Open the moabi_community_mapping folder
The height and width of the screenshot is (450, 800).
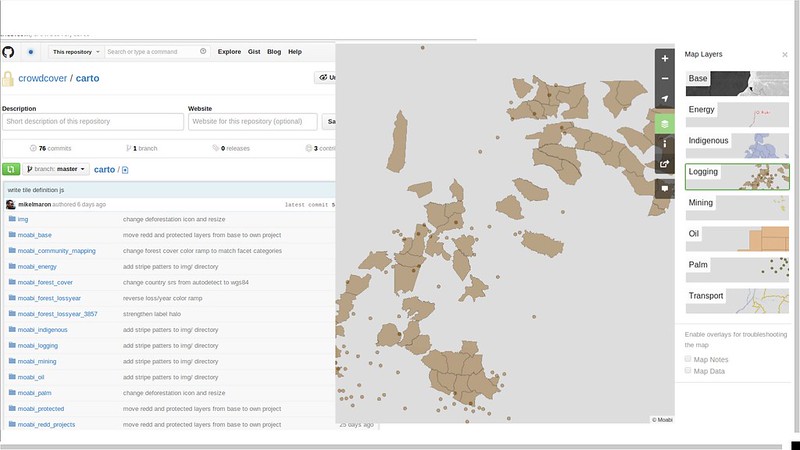(x=56, y=251)
